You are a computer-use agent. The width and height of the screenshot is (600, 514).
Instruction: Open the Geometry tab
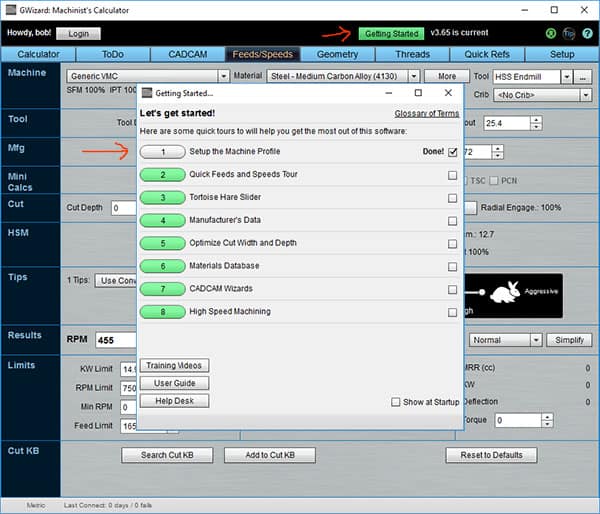(338, 54)
